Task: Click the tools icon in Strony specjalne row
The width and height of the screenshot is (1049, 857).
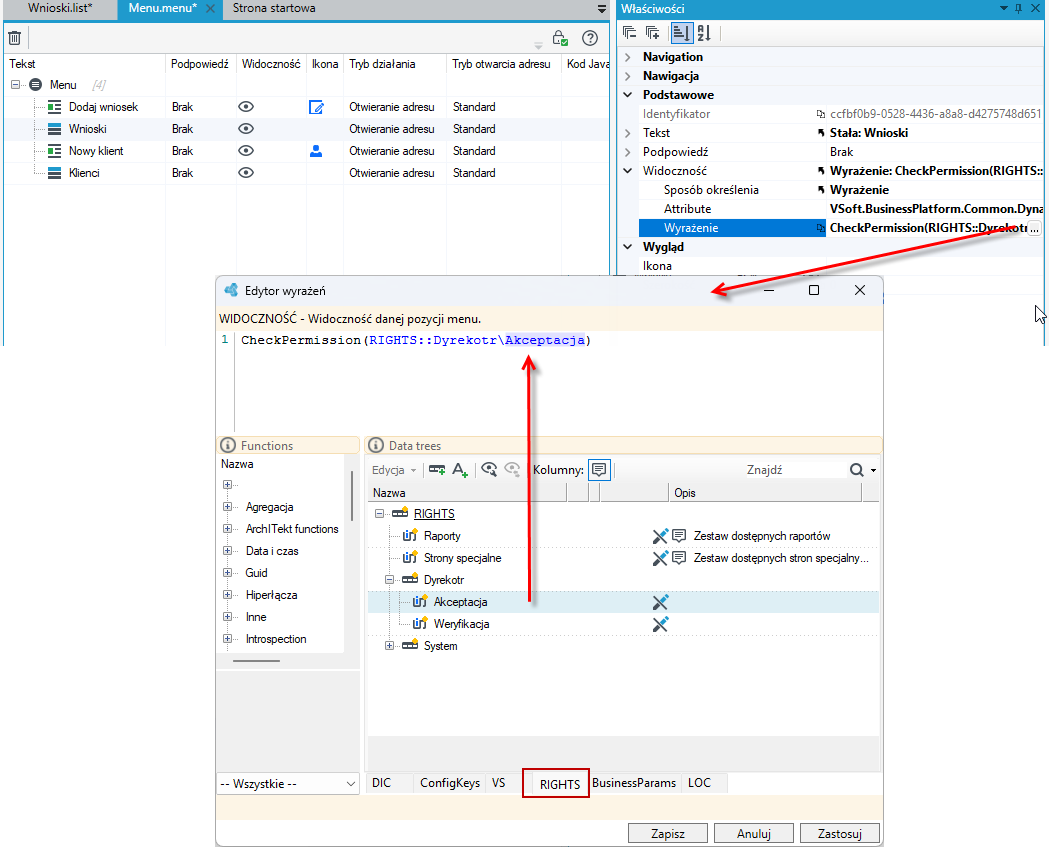Action: point(660,558)
